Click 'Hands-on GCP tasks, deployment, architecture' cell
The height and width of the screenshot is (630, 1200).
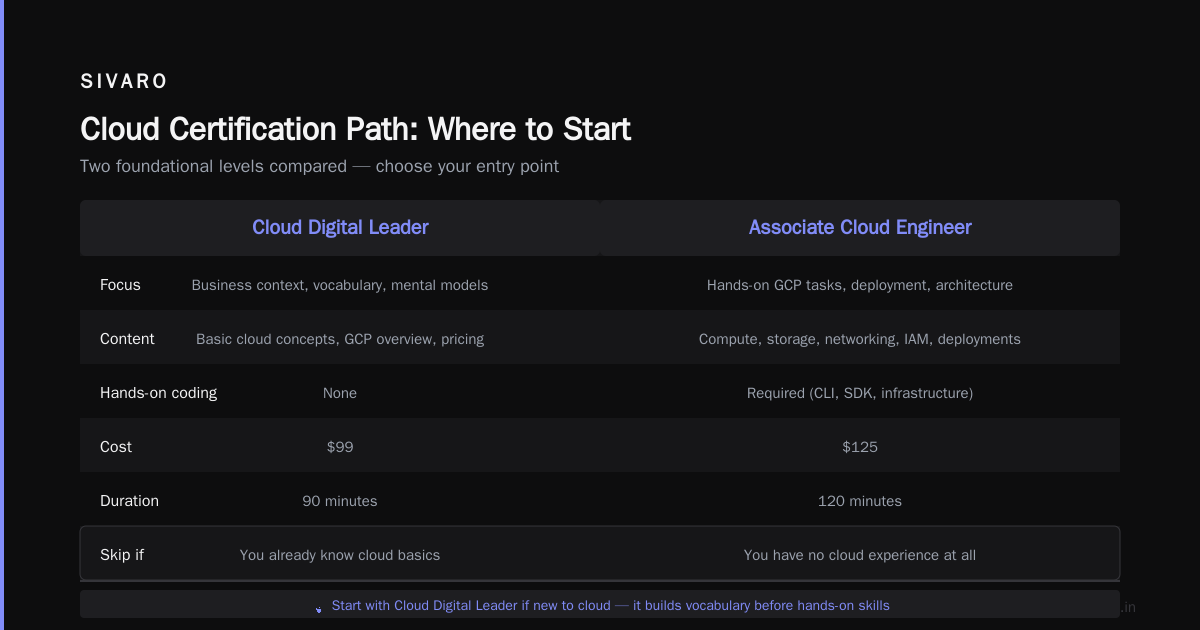[860, 285]
